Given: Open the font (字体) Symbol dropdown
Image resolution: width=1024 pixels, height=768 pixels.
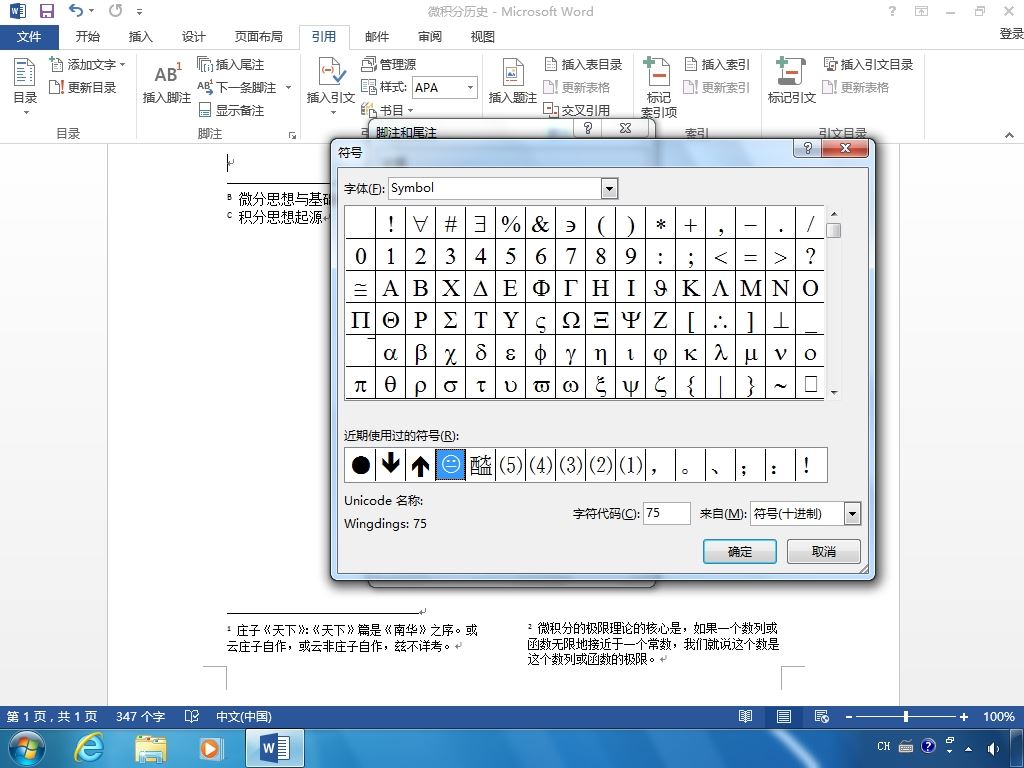Looking at the screenshot, I should 609,189.
